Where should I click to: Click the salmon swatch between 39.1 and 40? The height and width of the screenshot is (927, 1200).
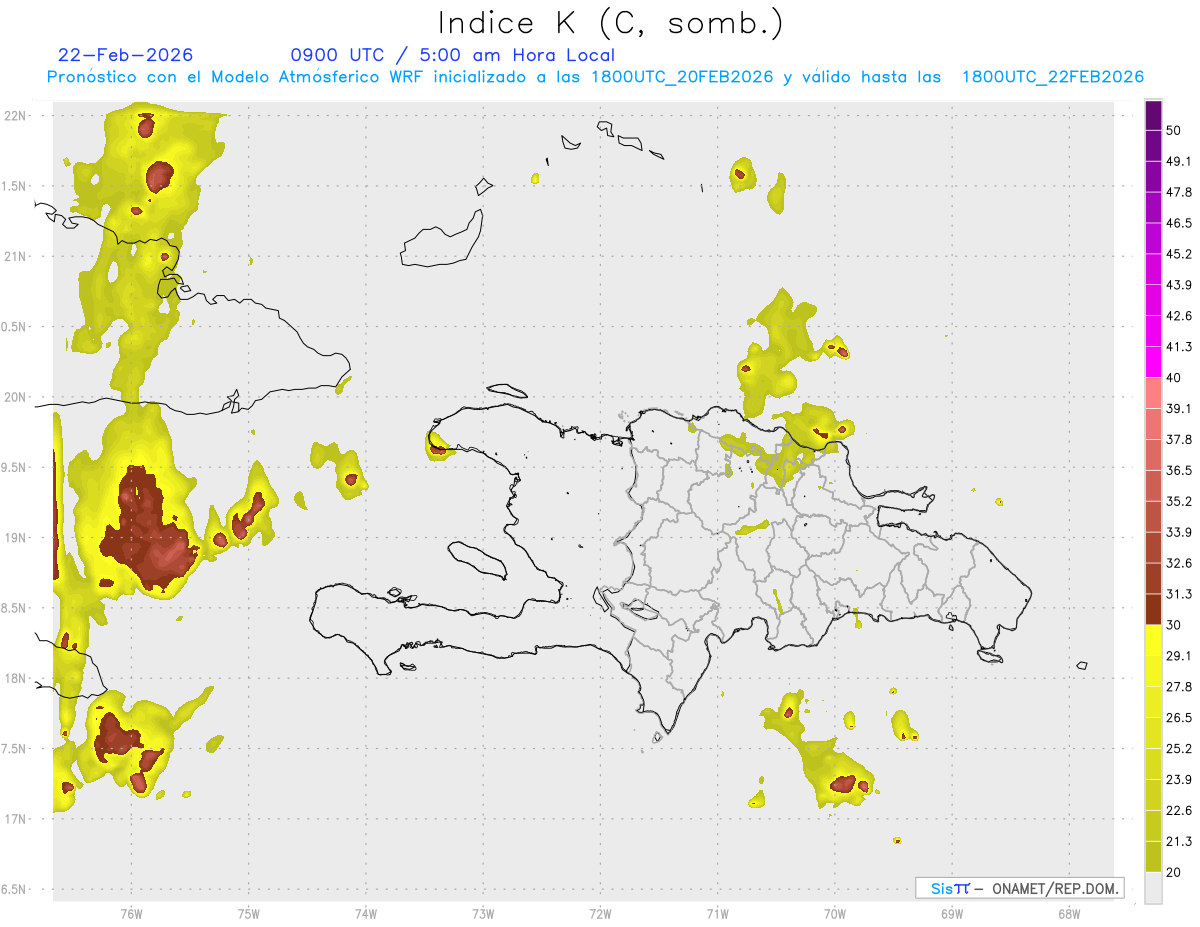1153,393
